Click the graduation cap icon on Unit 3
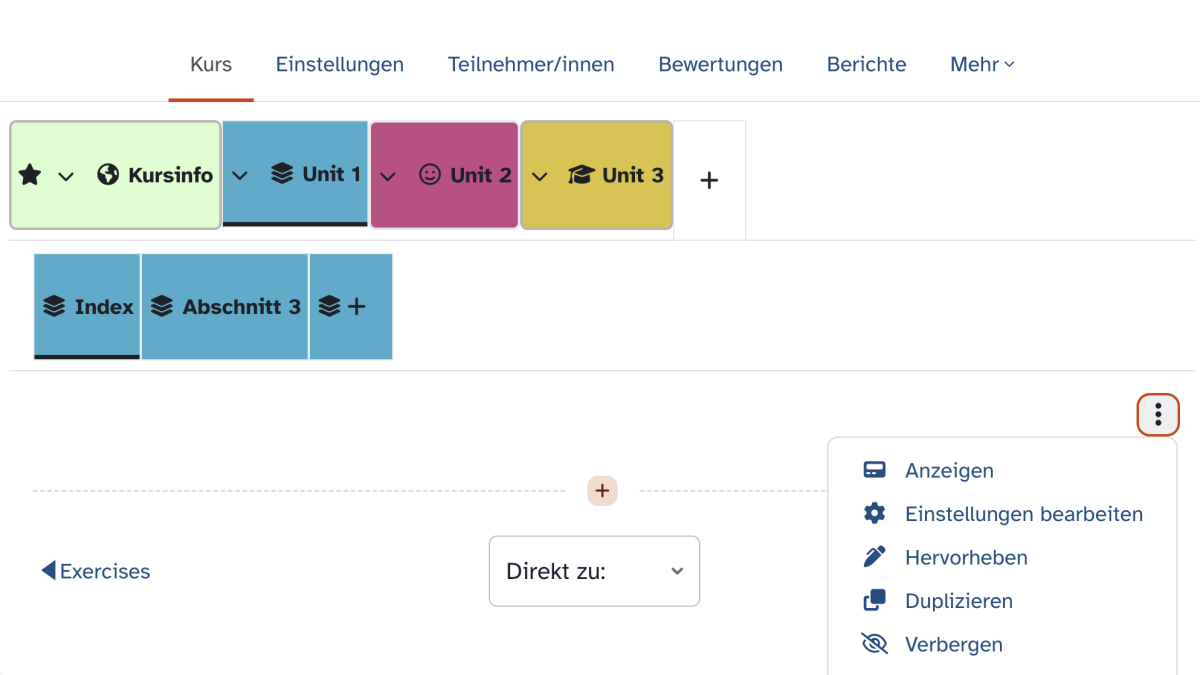Viewport: 1200px width, 675px height. [581, 175]
